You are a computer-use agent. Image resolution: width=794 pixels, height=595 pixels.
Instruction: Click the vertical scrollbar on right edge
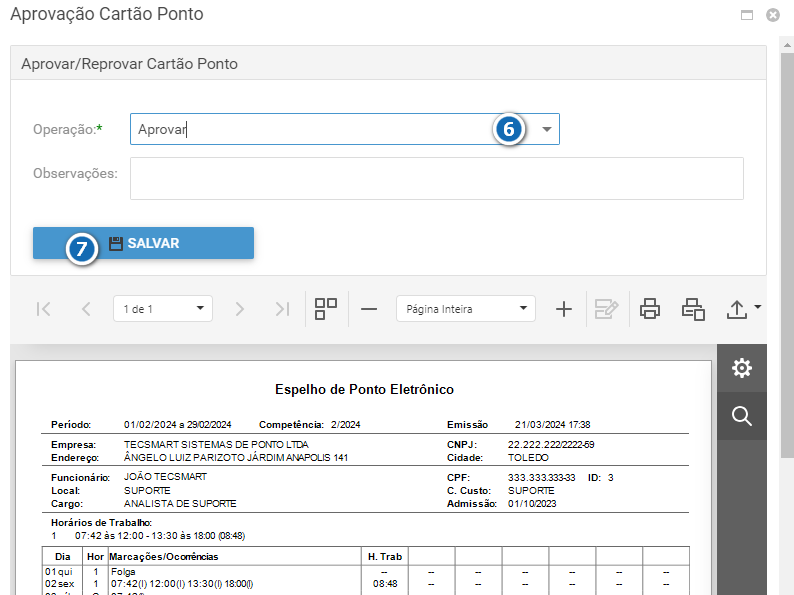pos(787,253)
